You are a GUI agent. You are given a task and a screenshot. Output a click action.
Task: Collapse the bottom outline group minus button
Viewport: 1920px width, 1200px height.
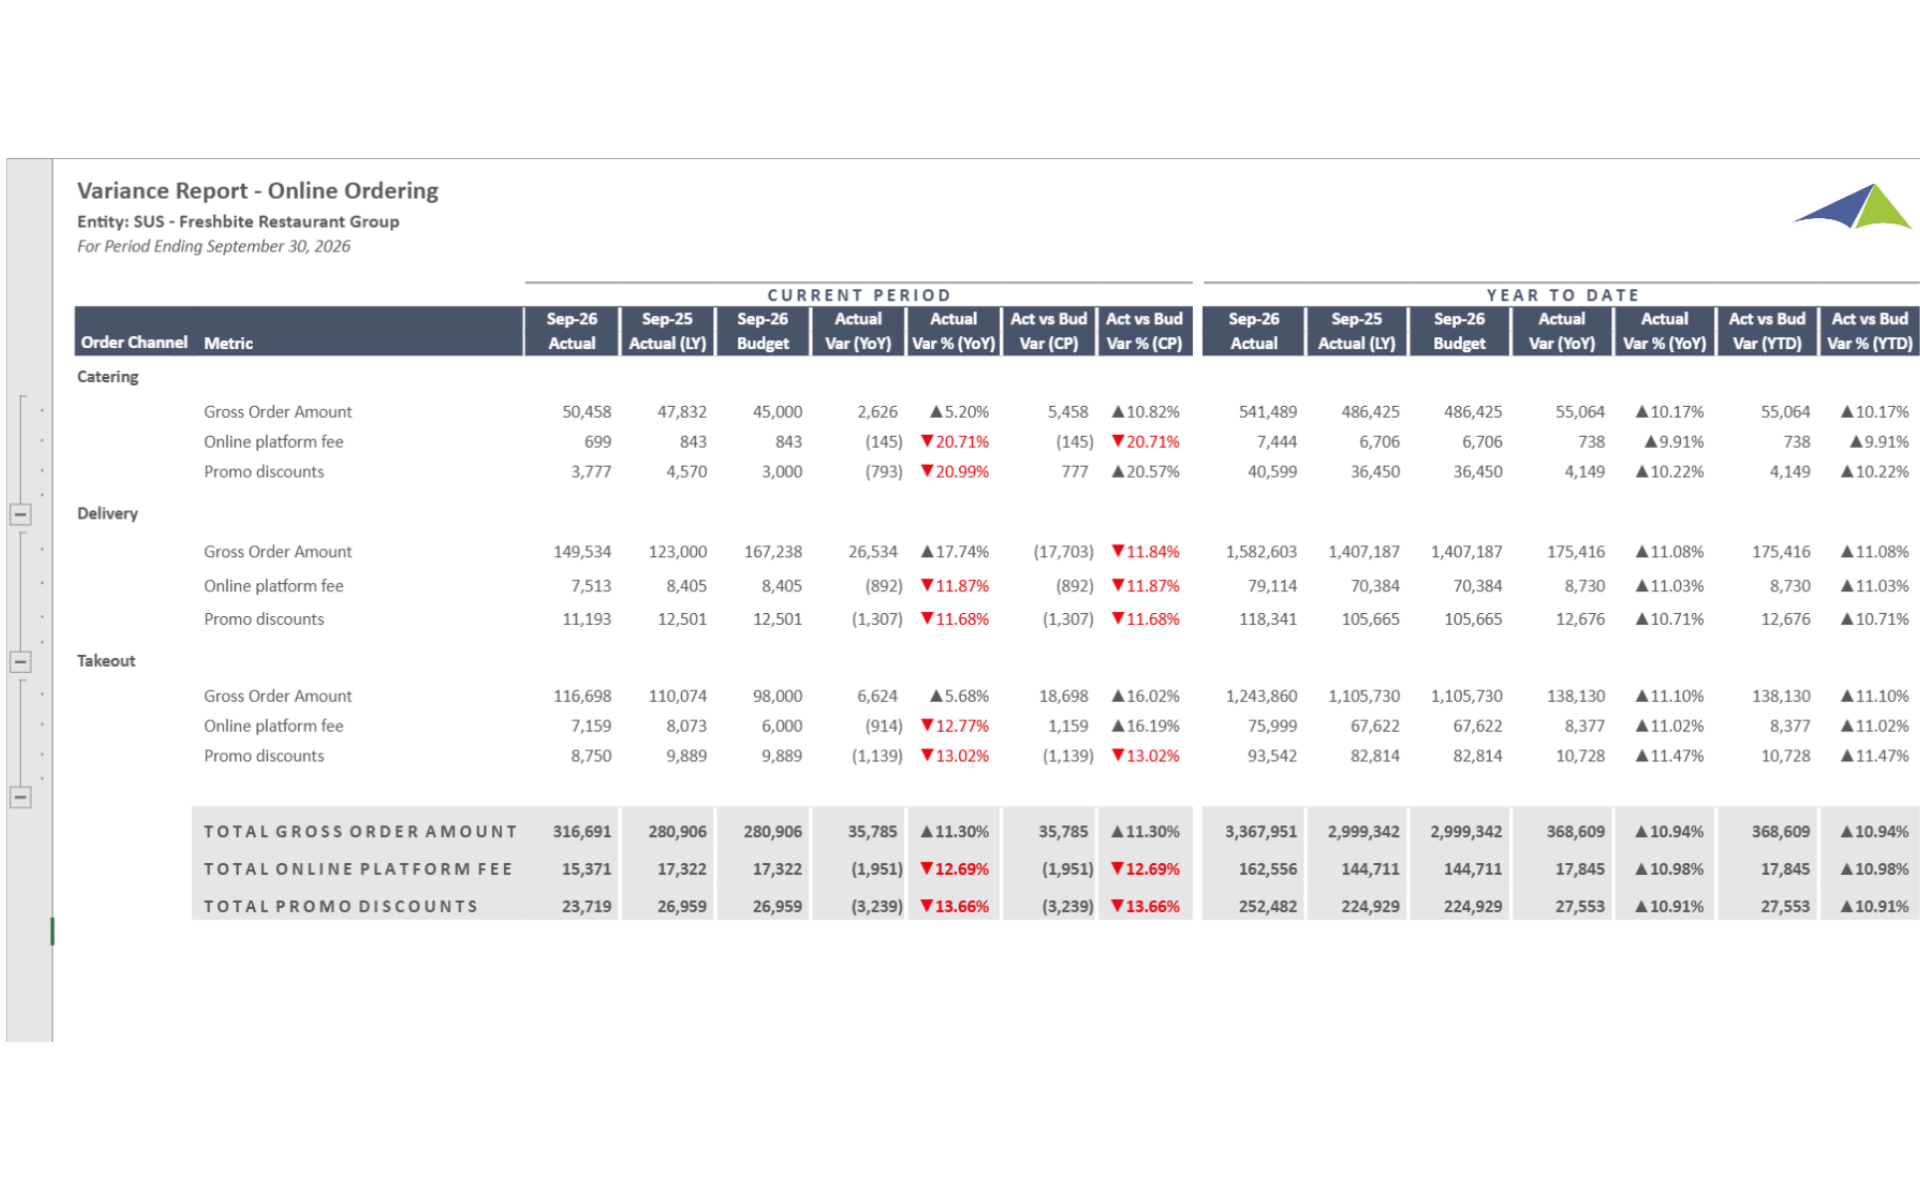pyautogui.click(x=20, y=797)
